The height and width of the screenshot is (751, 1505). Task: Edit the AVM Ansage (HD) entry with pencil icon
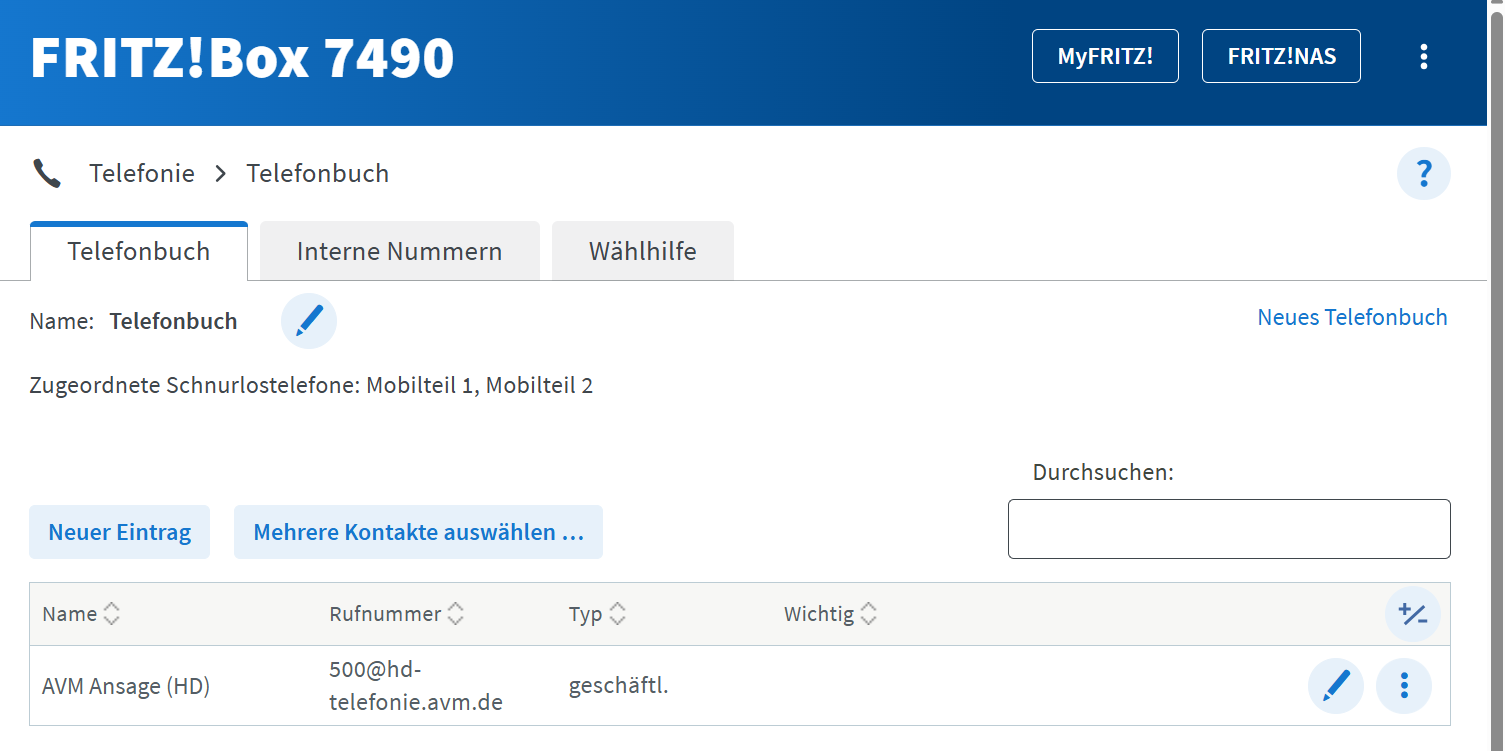point(1336,685)
